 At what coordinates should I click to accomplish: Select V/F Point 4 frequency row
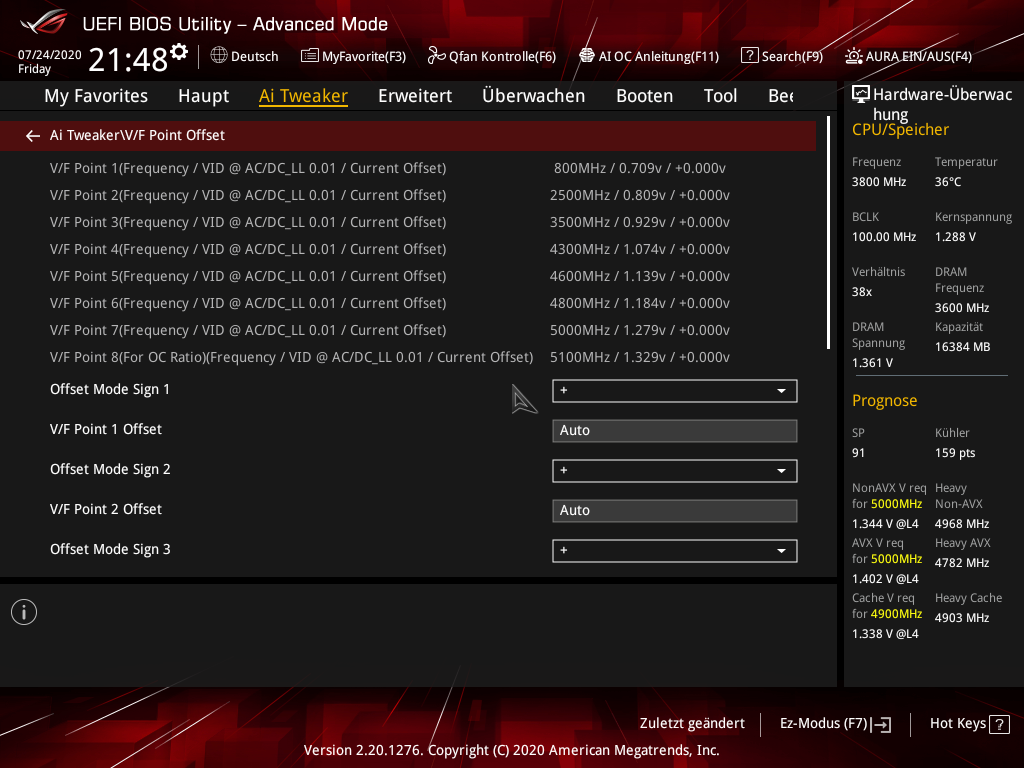coord(408,249)
